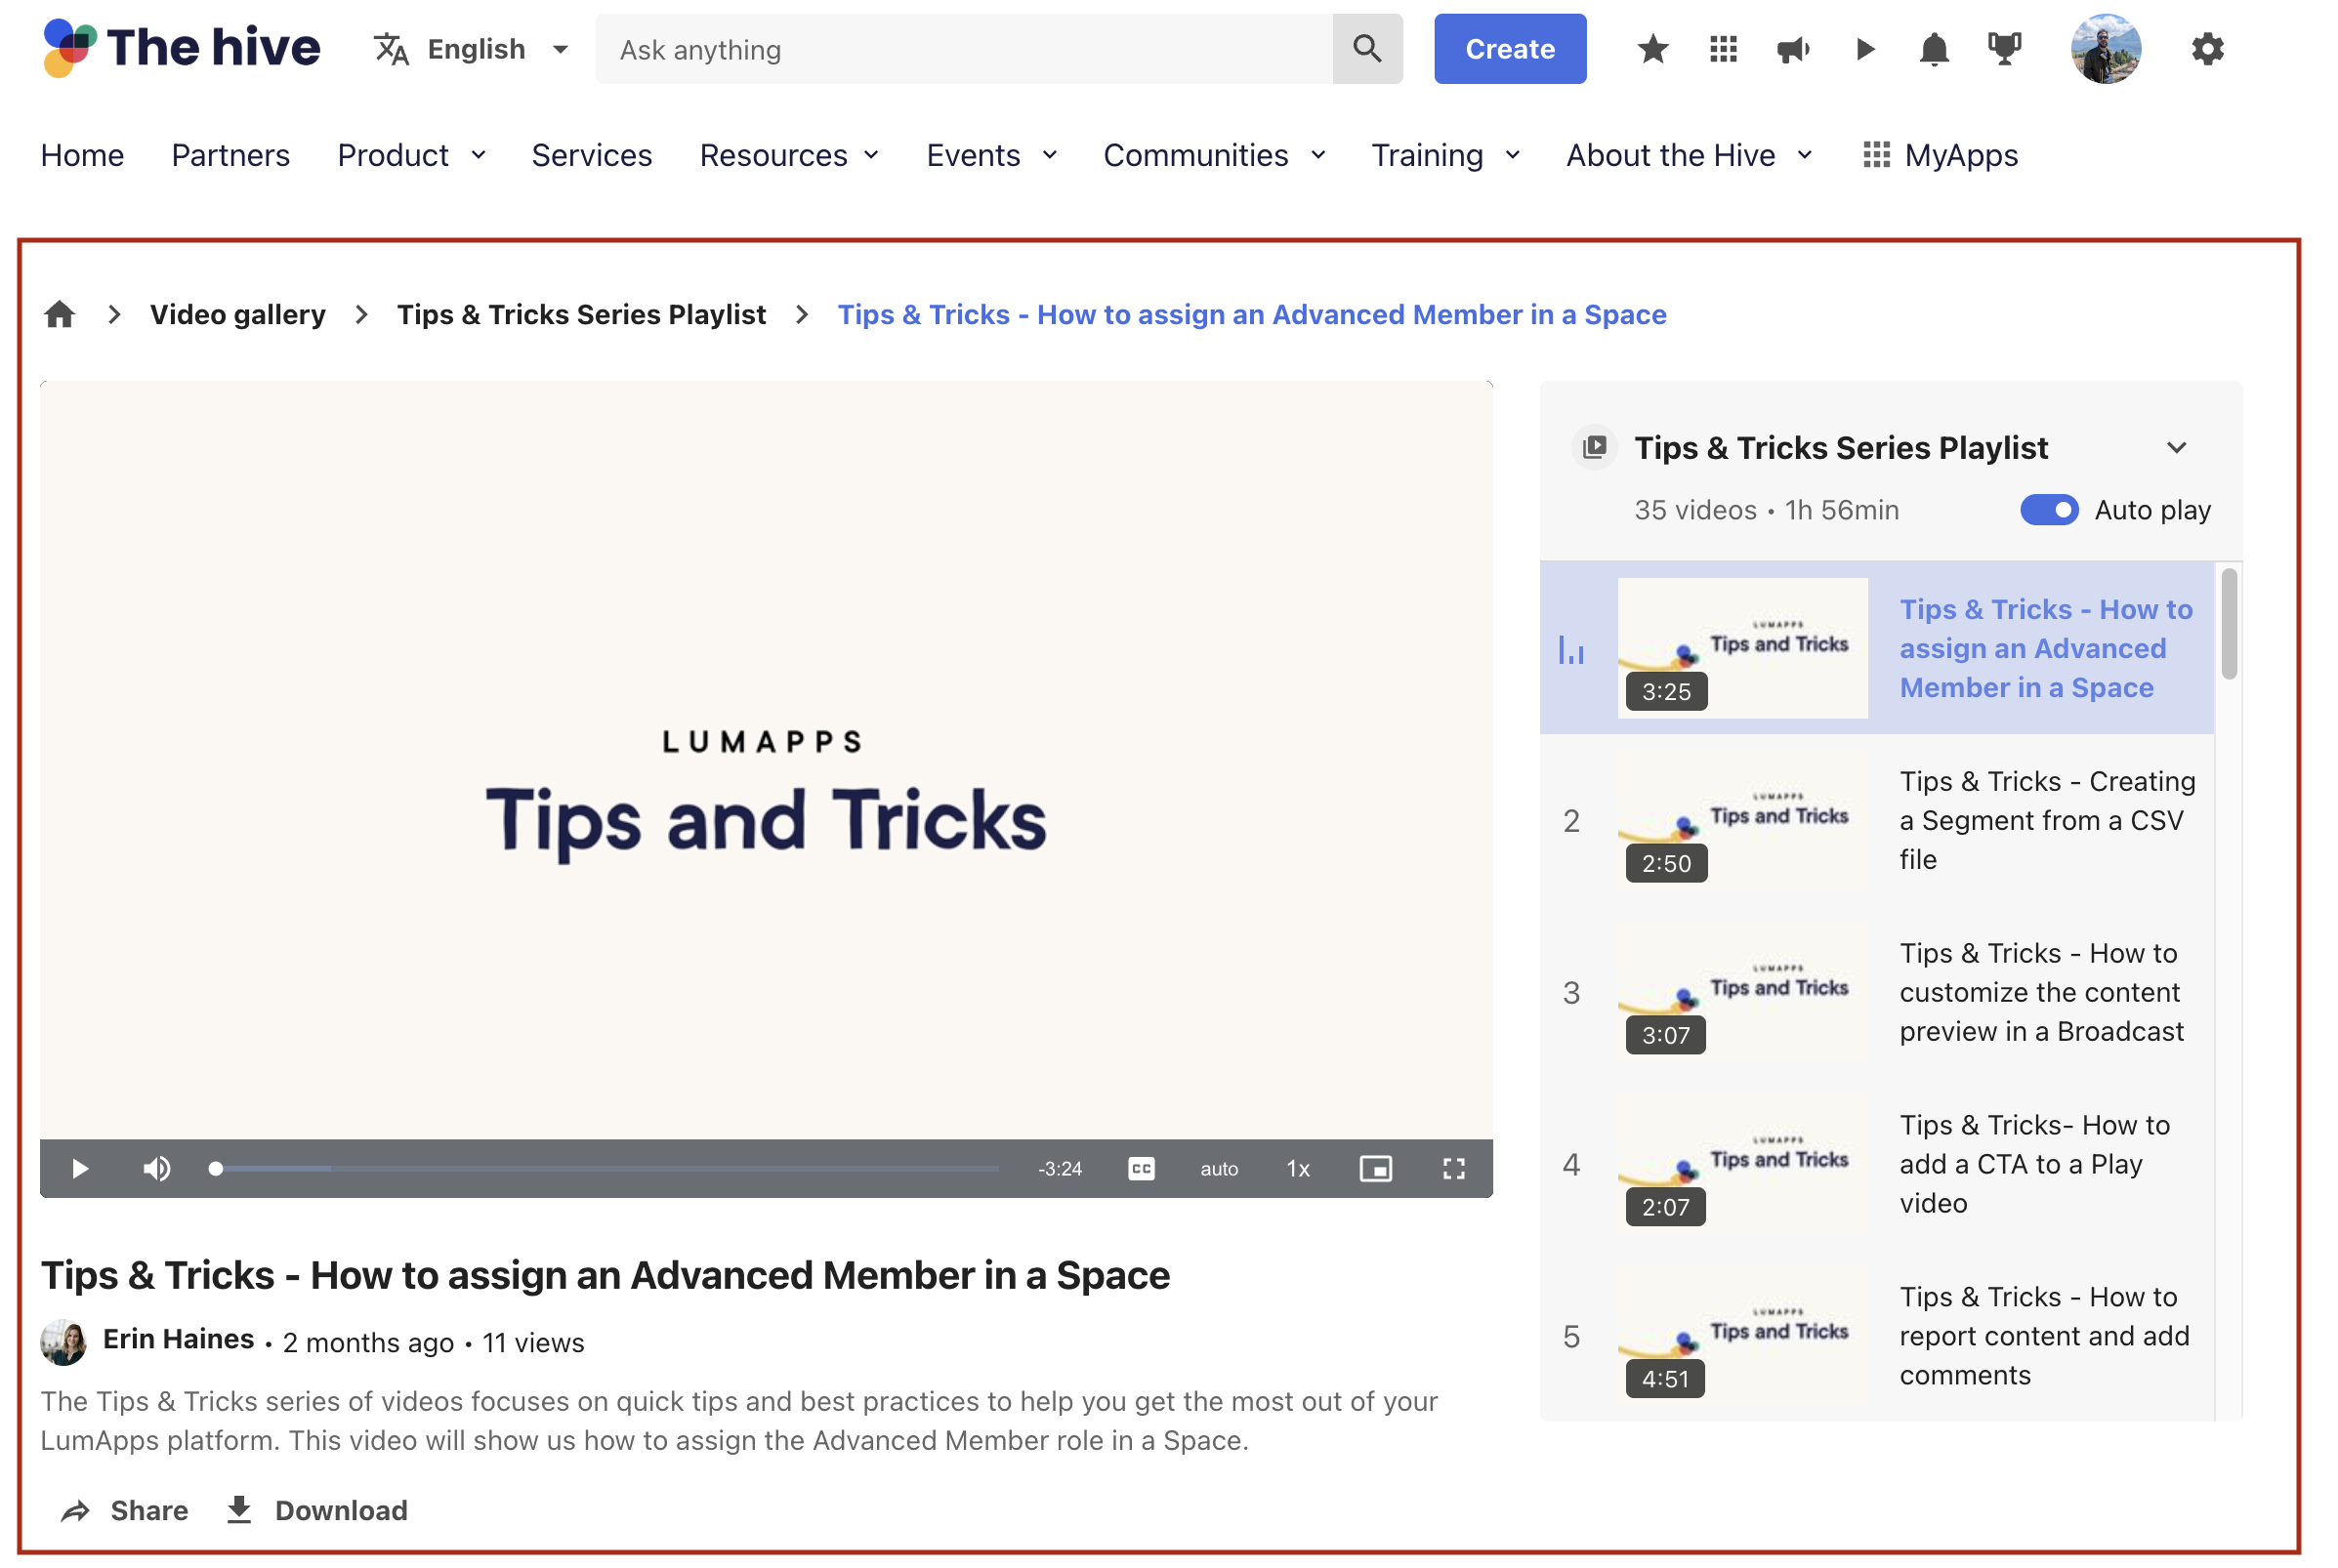Click the blue Create button
The width and height of the screenshot is (2338, 1568).
pos(1510,49)
